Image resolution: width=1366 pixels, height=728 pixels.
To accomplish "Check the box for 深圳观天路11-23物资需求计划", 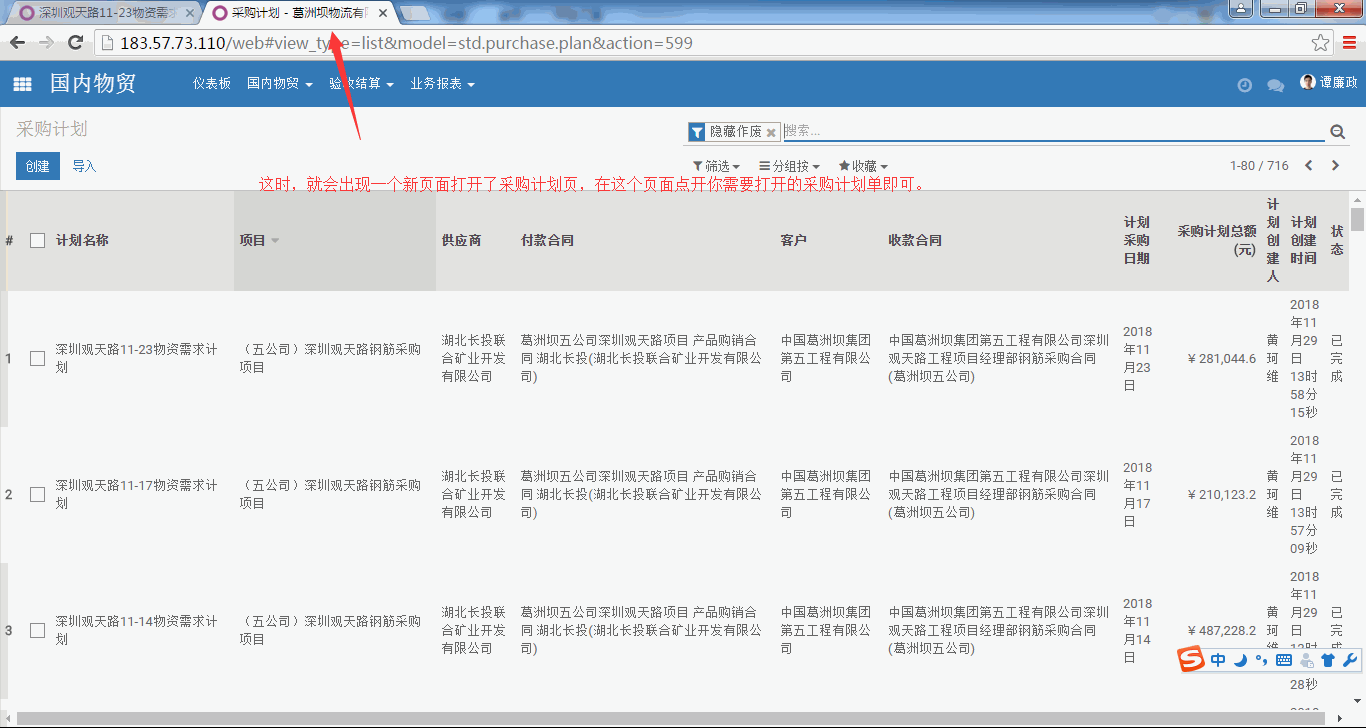I will pos(38,358).
